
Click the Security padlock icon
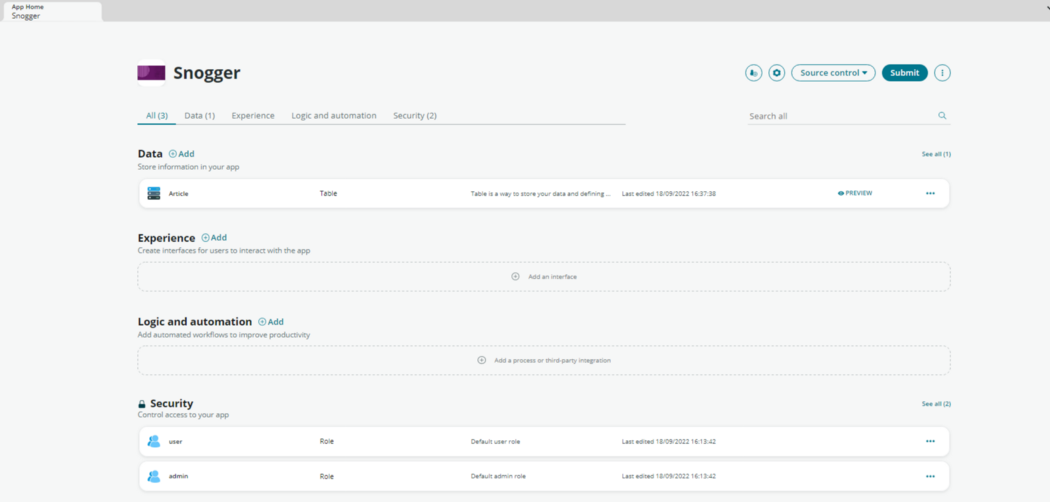click(141, 404)
